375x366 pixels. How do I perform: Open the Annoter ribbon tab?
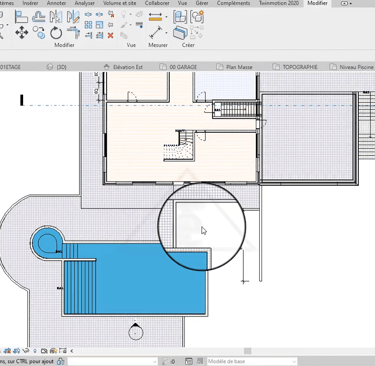(x=56, y=3)
